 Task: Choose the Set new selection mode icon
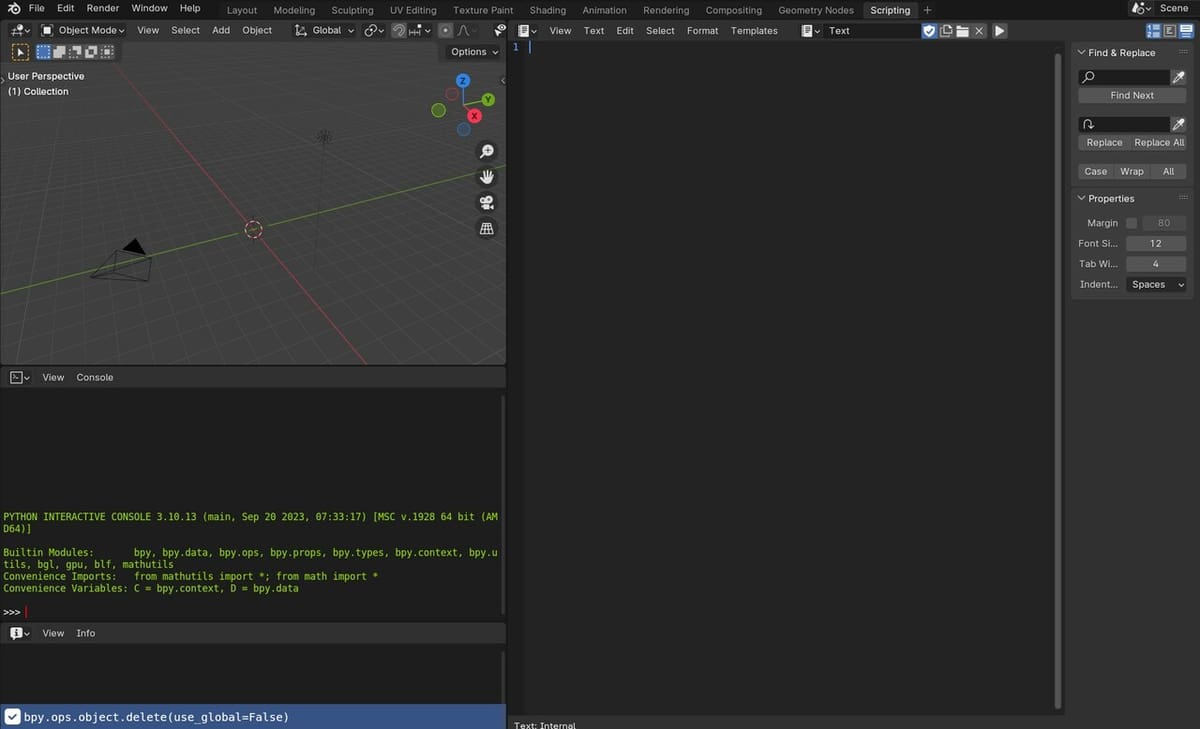click(44, 51)
